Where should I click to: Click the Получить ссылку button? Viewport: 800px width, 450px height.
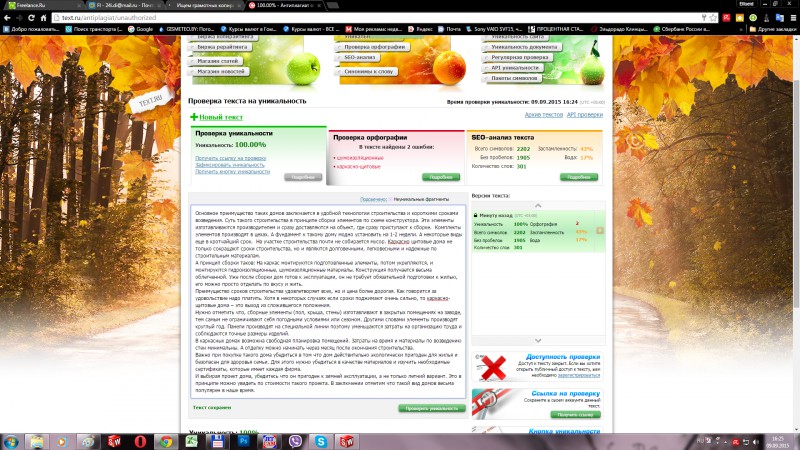pos(575,414)
